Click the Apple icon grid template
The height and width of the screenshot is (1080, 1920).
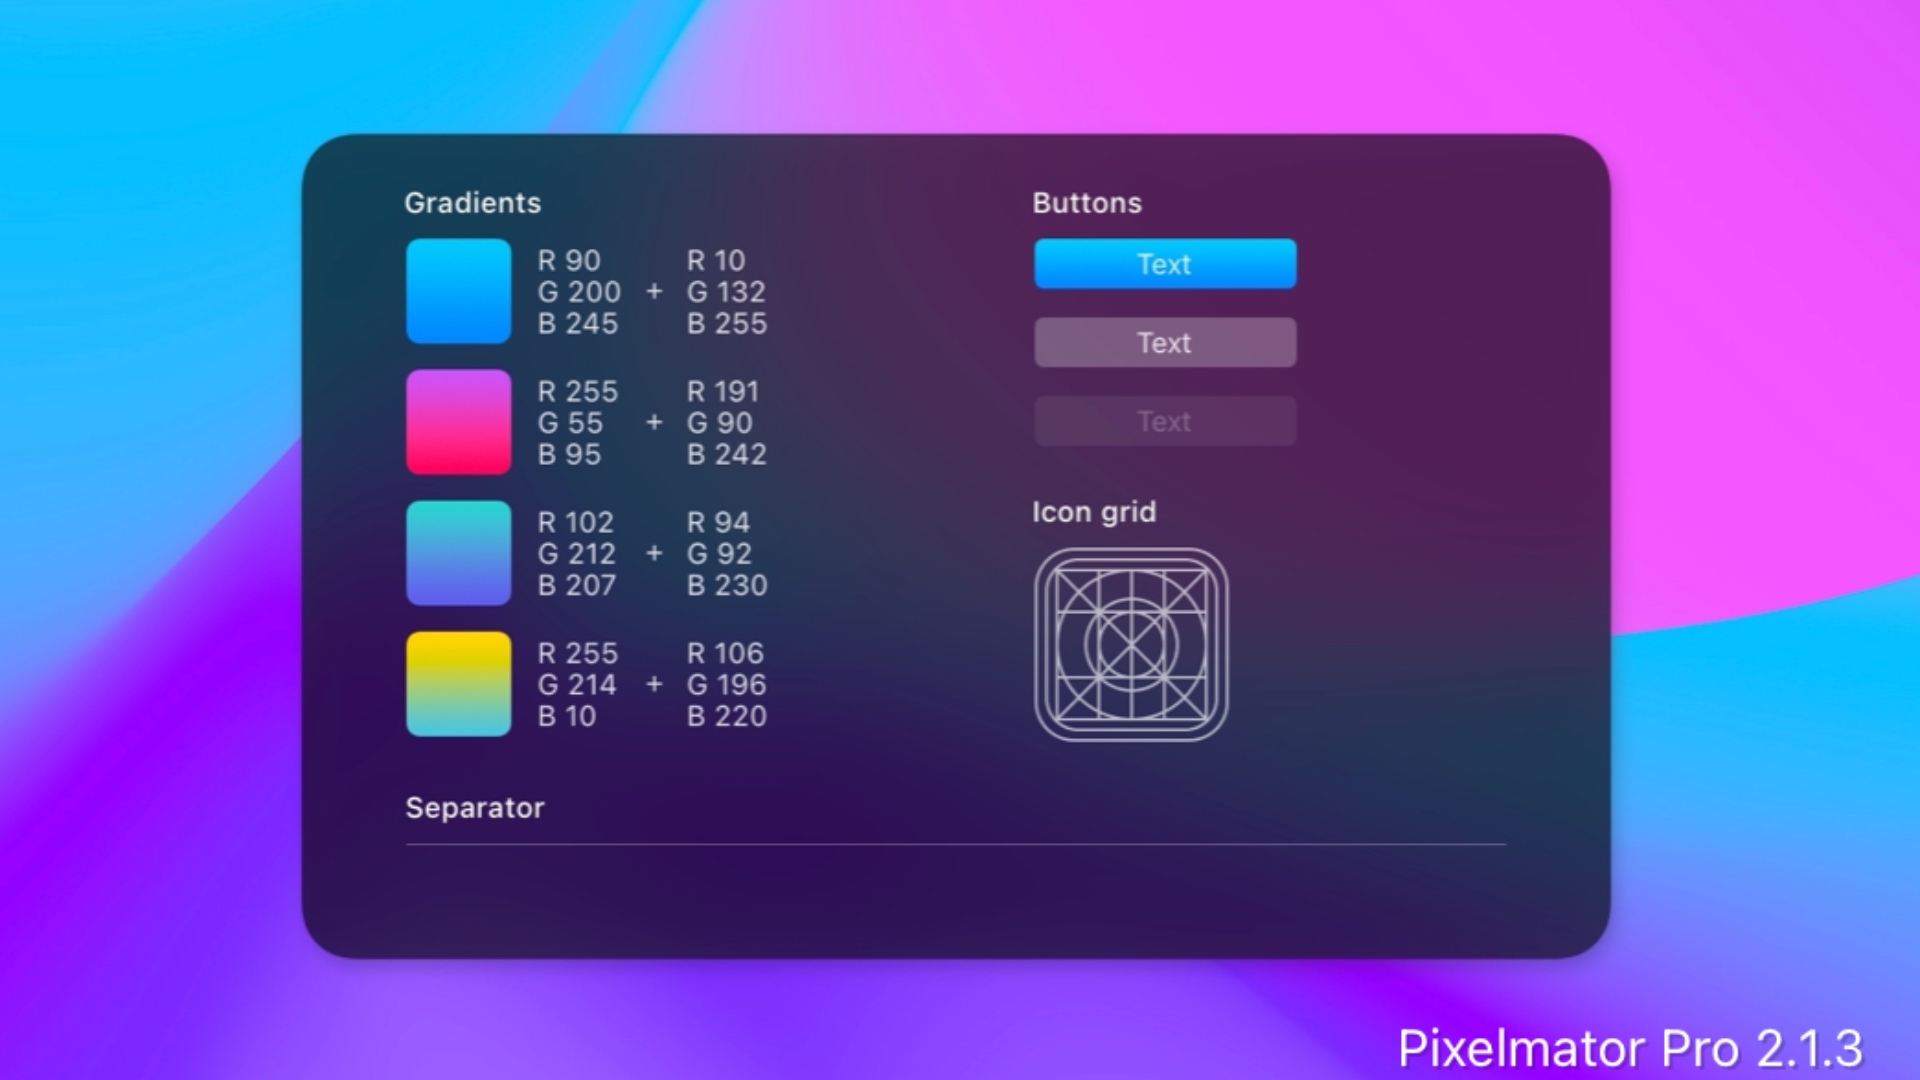1130,643
